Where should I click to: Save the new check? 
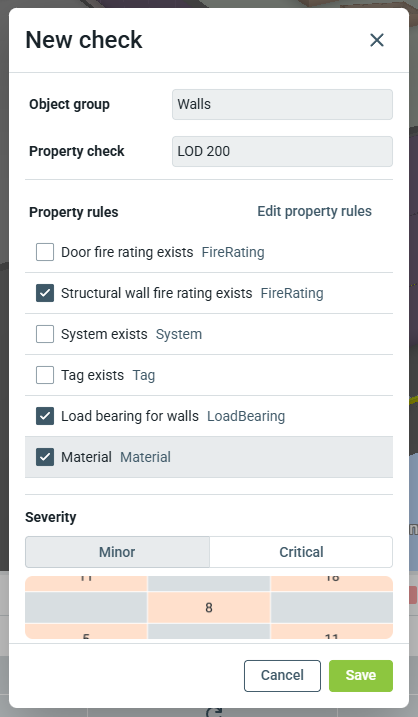click(x=361, y=675)
